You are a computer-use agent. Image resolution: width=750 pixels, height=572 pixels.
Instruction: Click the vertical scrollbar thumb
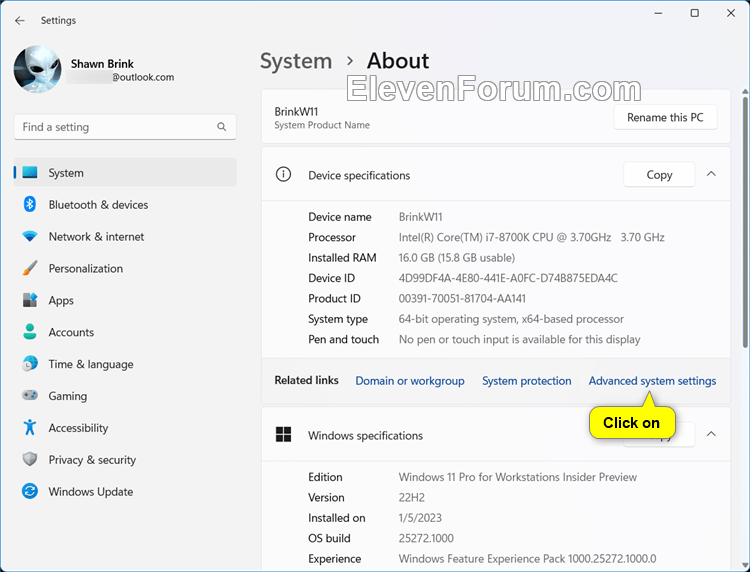(745, 221)
